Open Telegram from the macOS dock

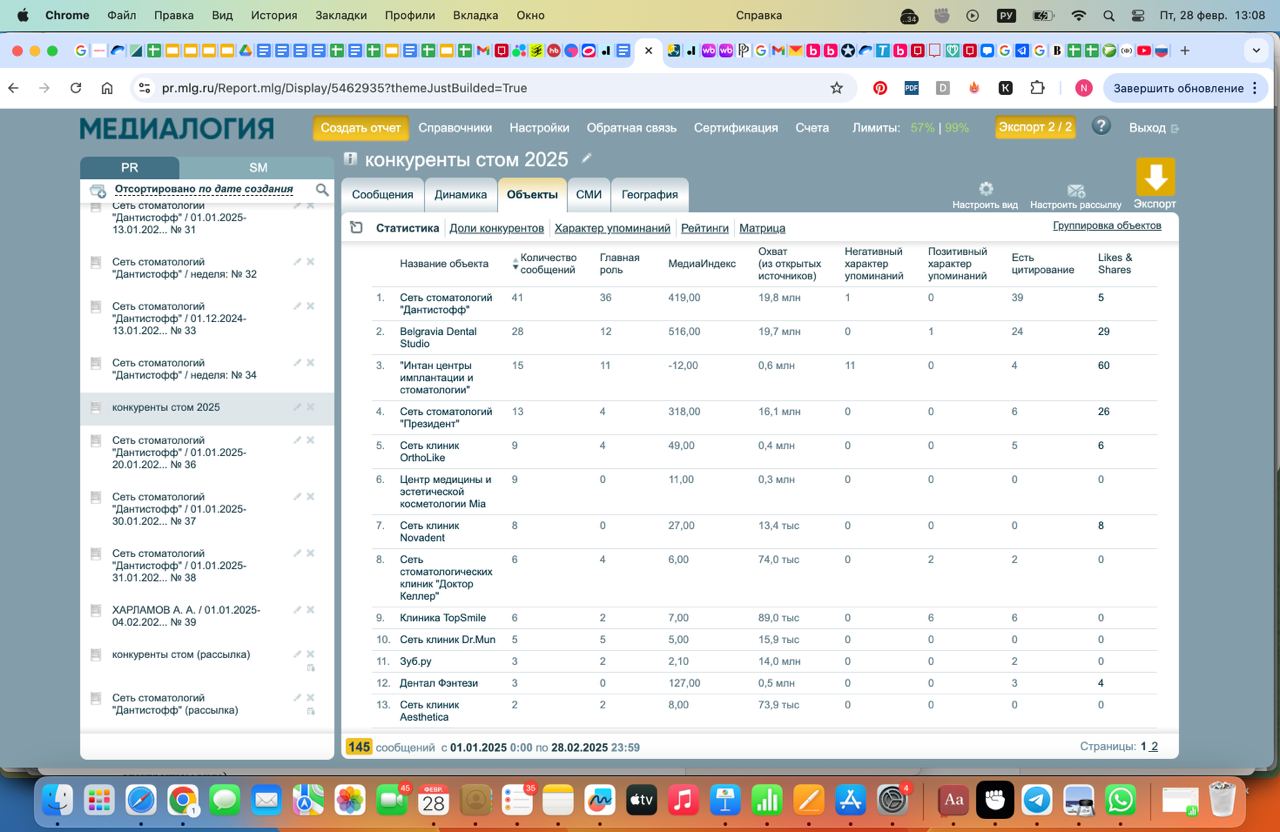1037,800
